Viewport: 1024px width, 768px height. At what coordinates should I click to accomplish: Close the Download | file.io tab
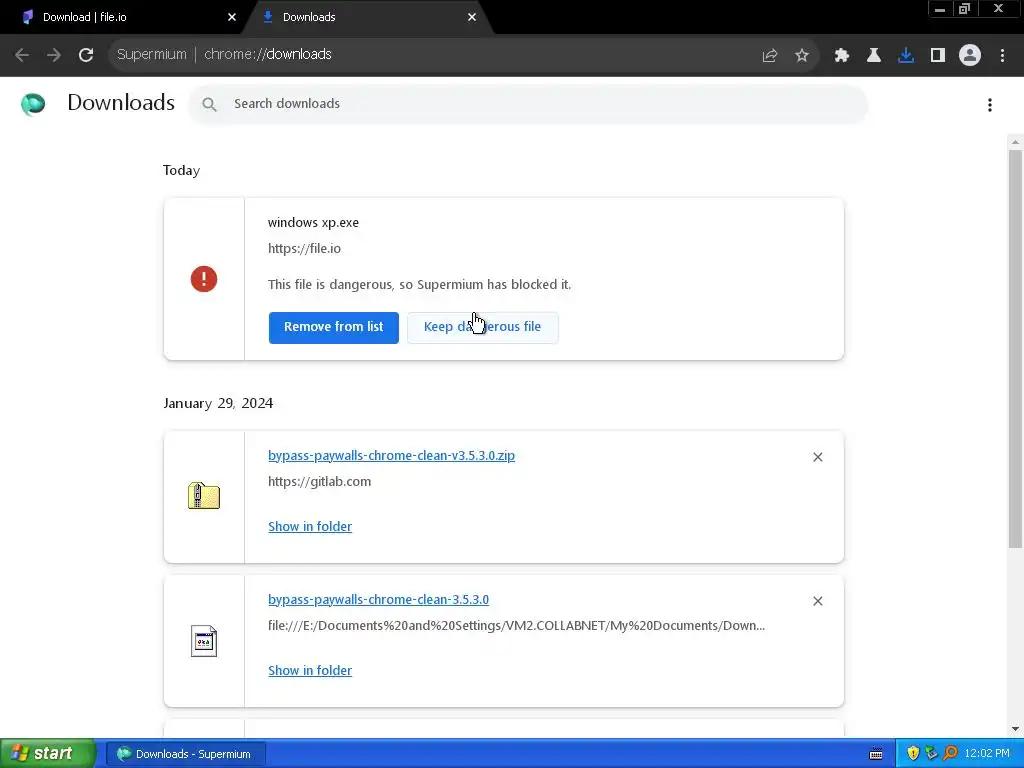232,17
